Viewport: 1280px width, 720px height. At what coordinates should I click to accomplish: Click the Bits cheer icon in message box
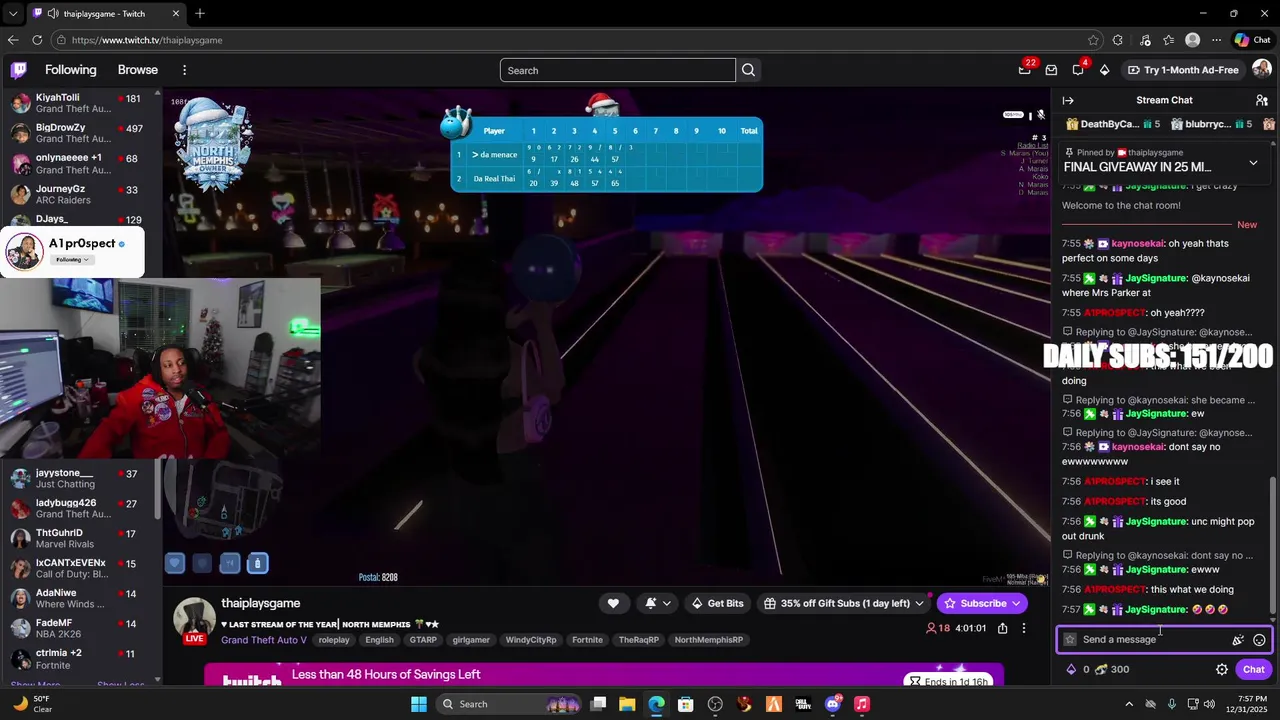coord(1238,640)
